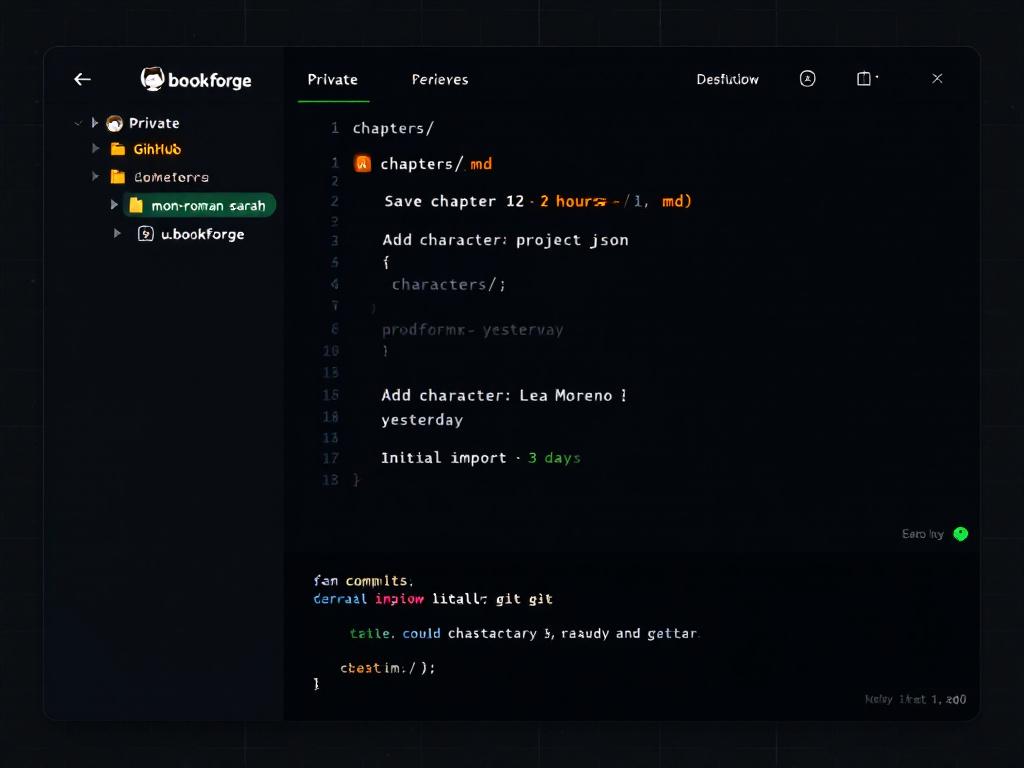Click the Desfluiow menu label
The image size is (1024, 768).
point(728,78)
